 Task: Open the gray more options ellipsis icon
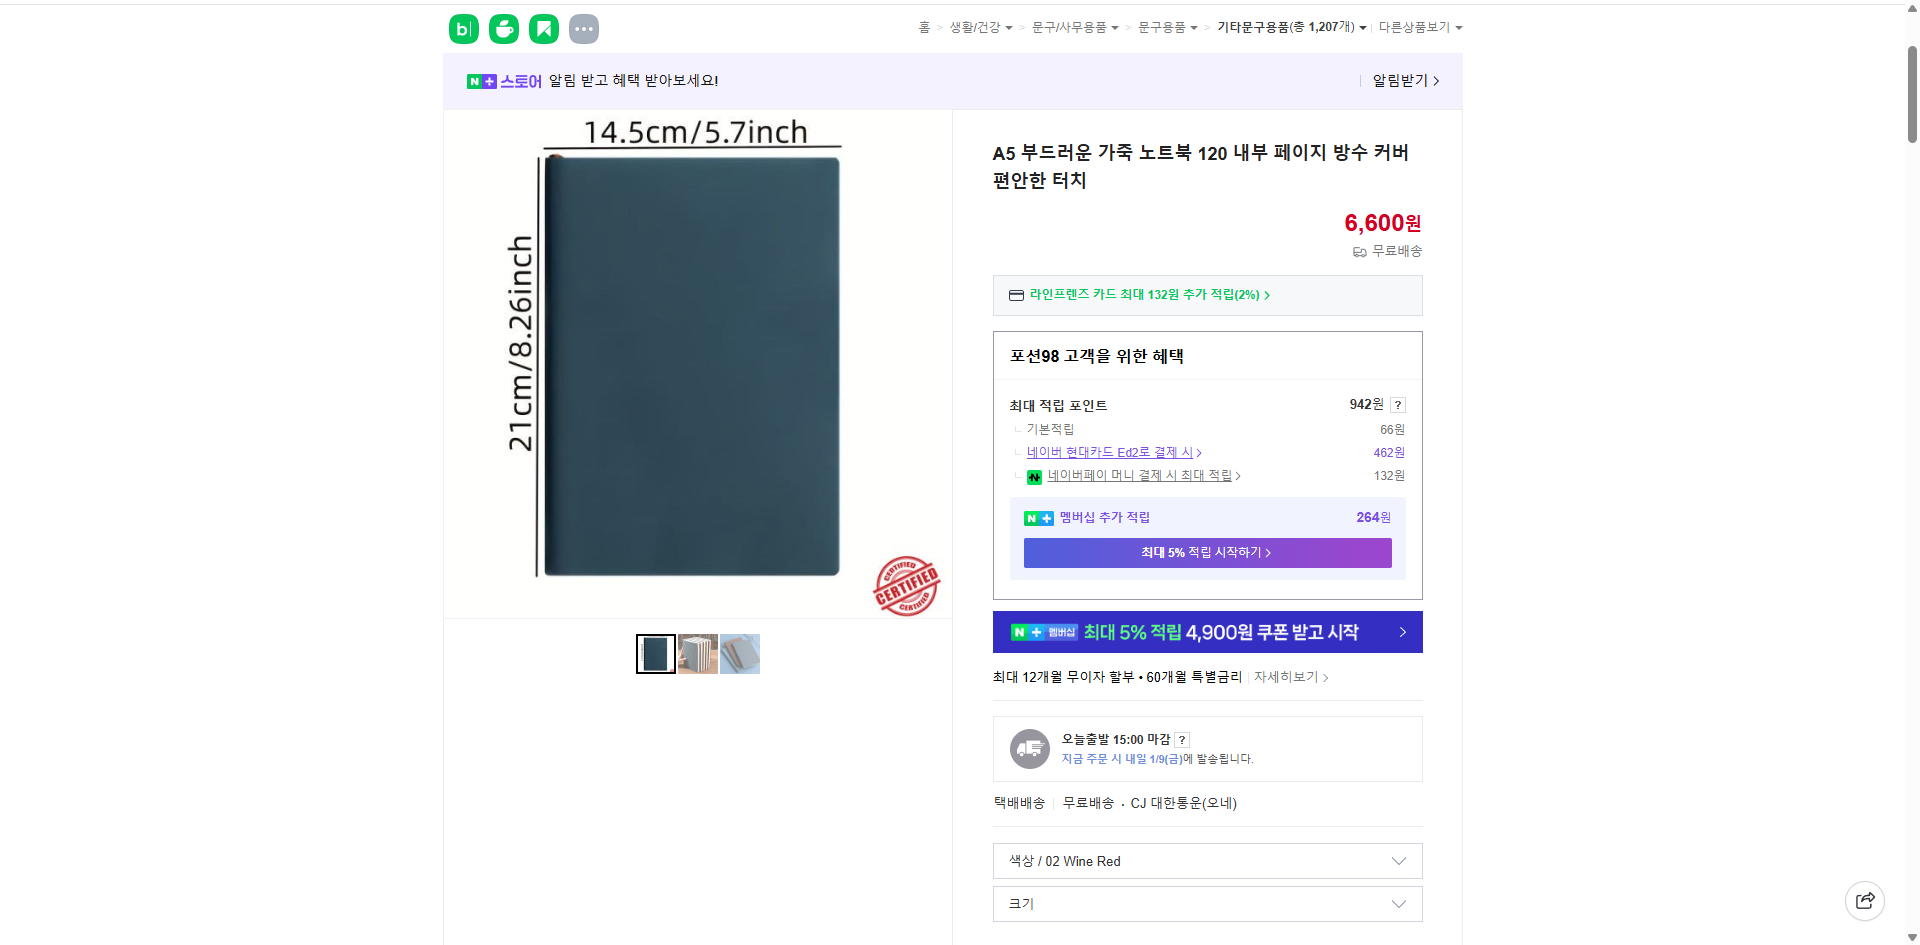583,28
